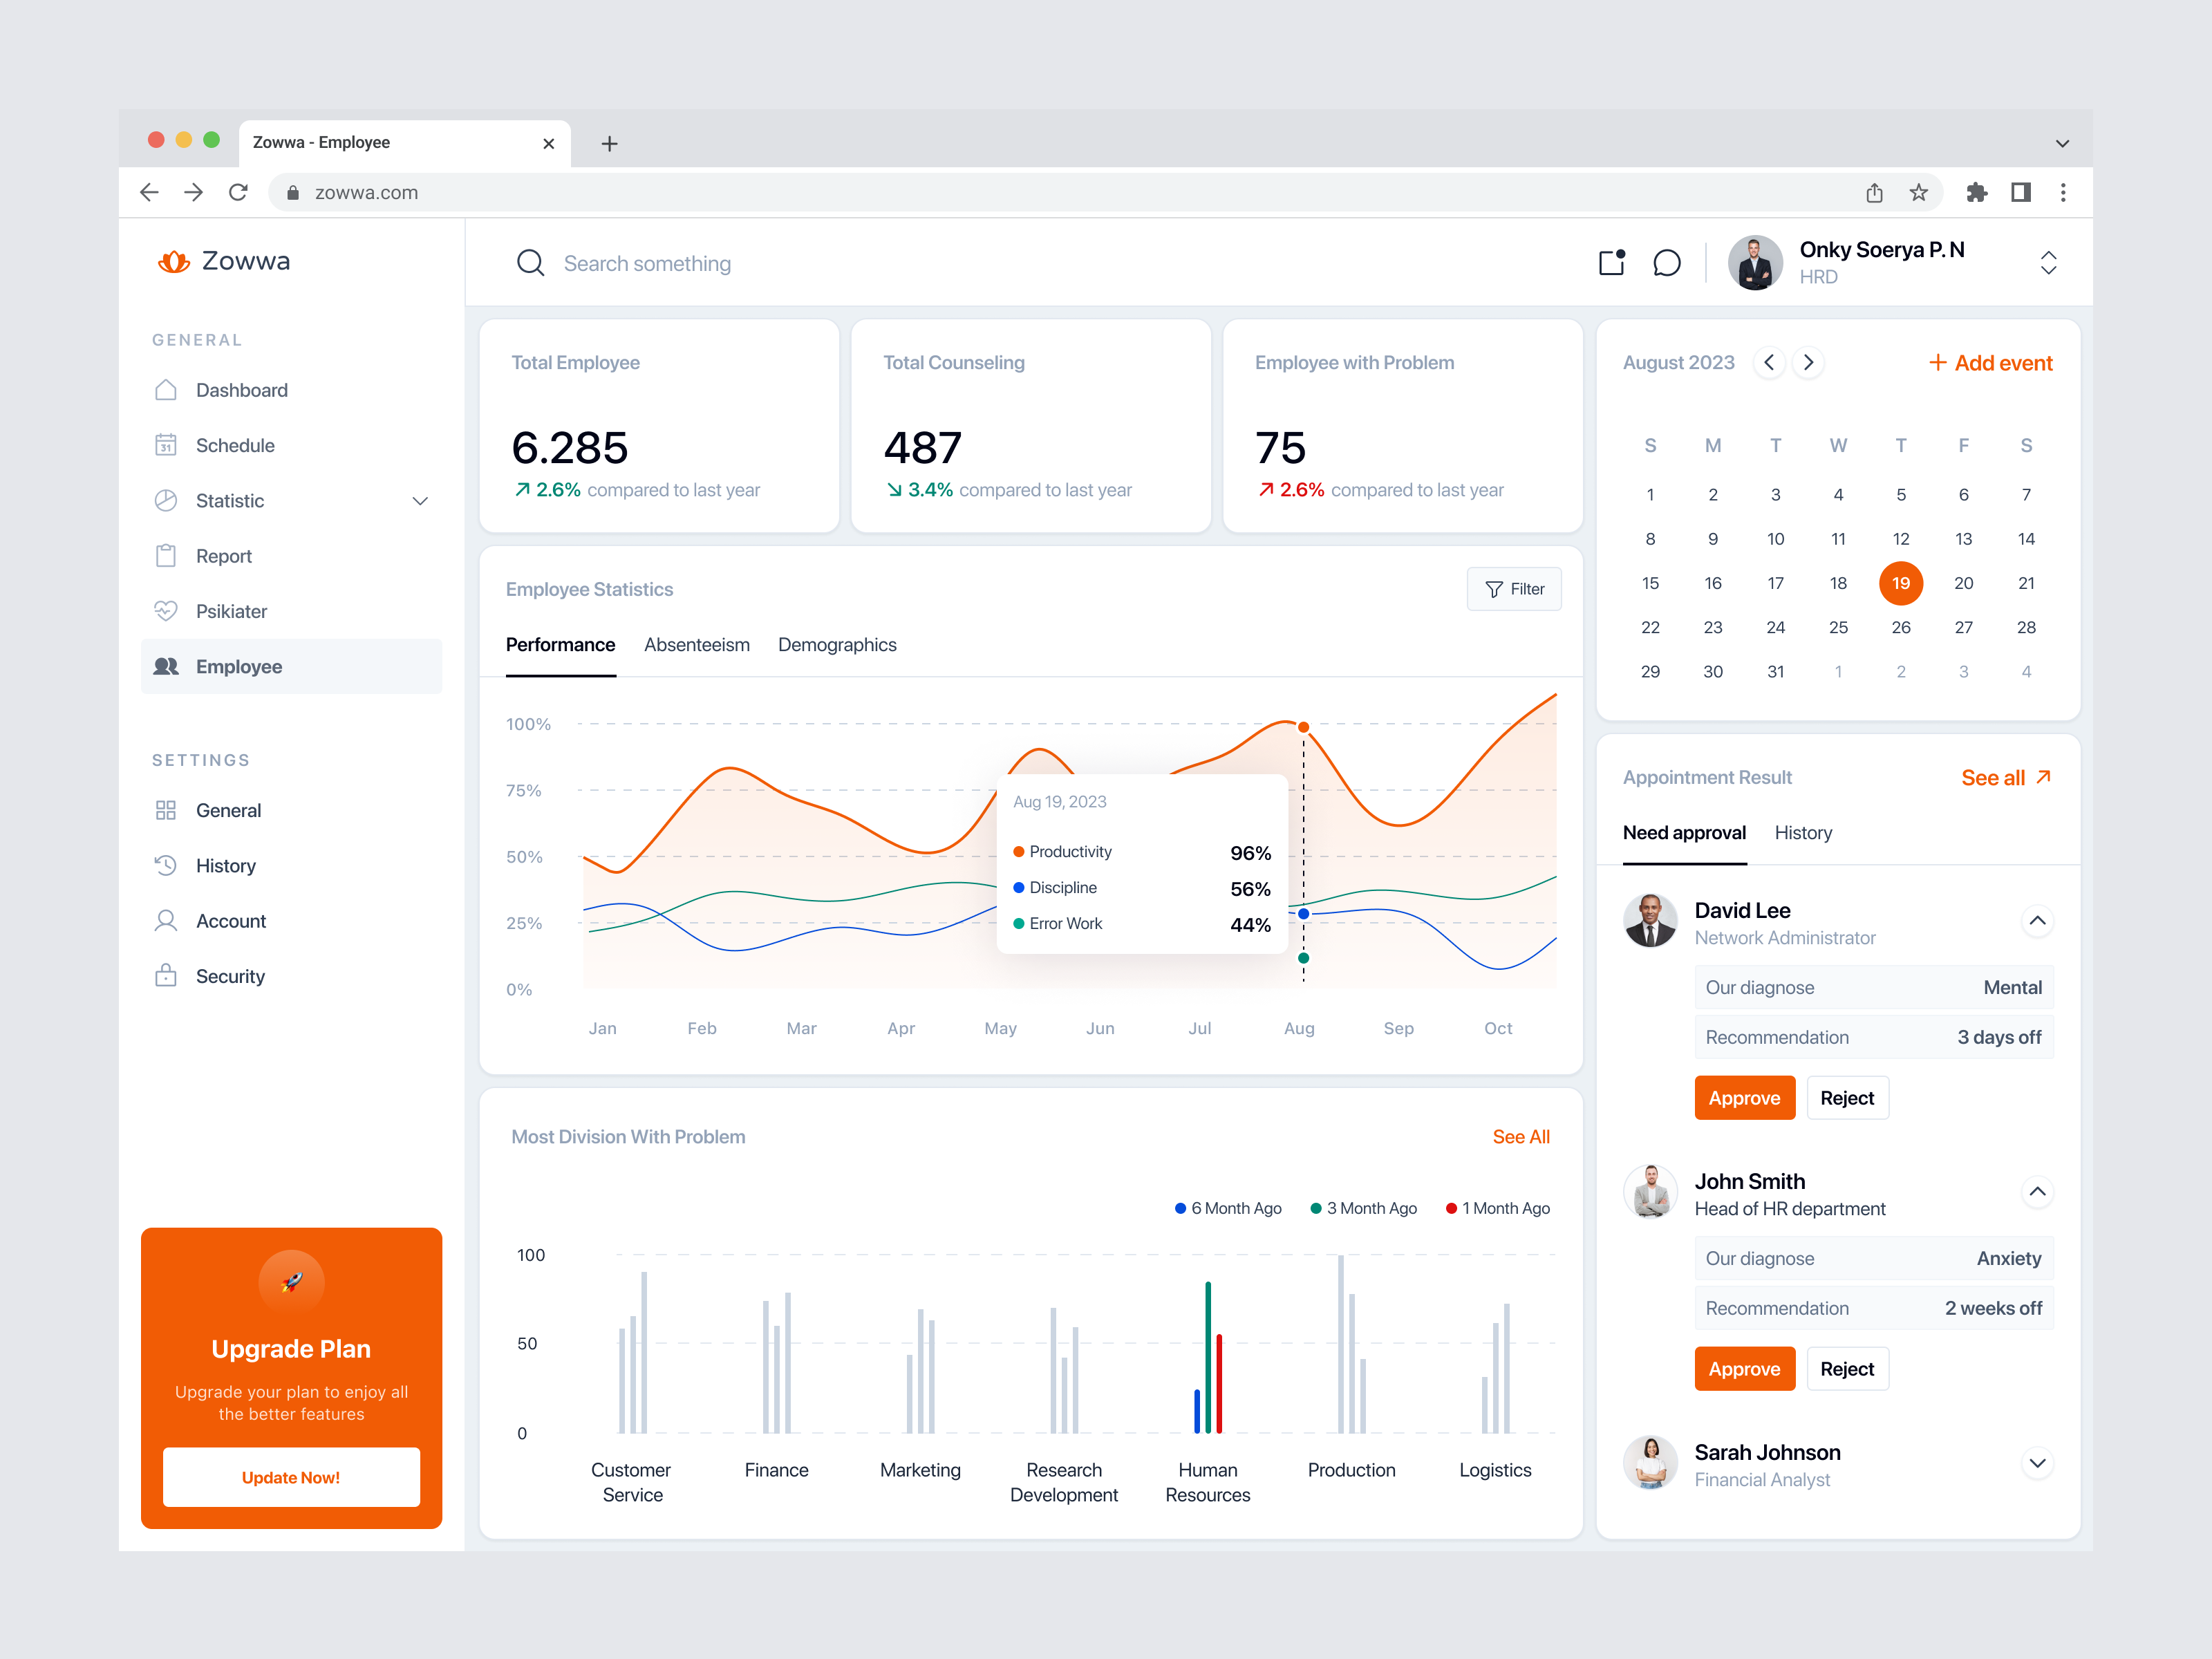Click the Zowwa logo
Viewport: 2212px width, 1659px height.
click(223, 261)
